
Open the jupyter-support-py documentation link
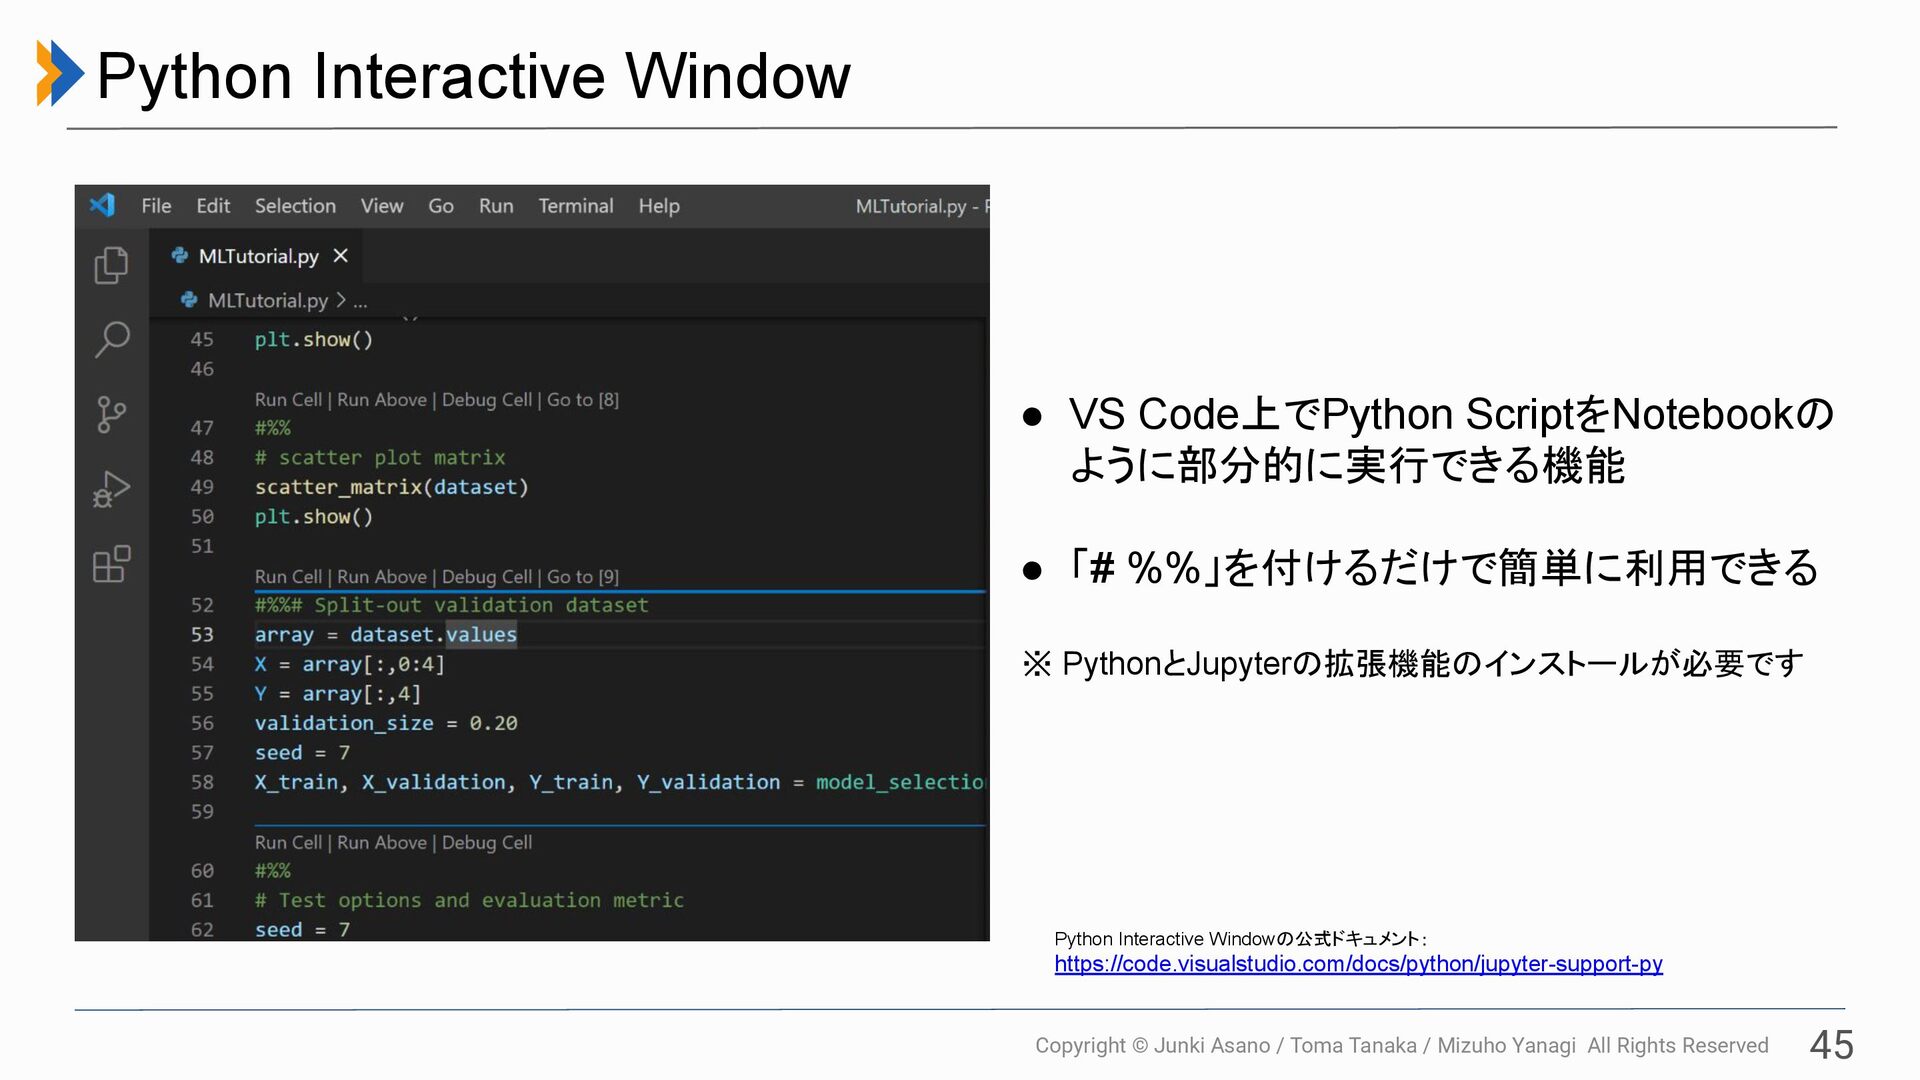pos(1357,964)
